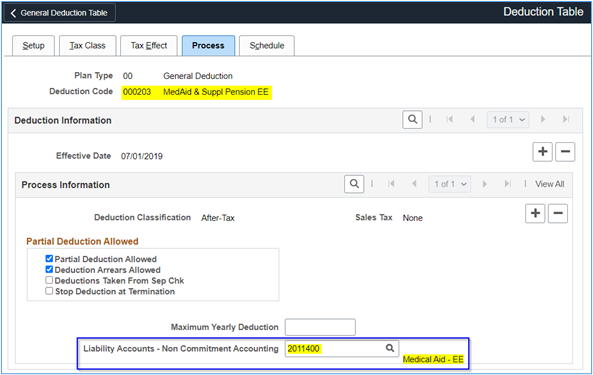
Task: Add a new Effective Date row
Action: point(543,152)
